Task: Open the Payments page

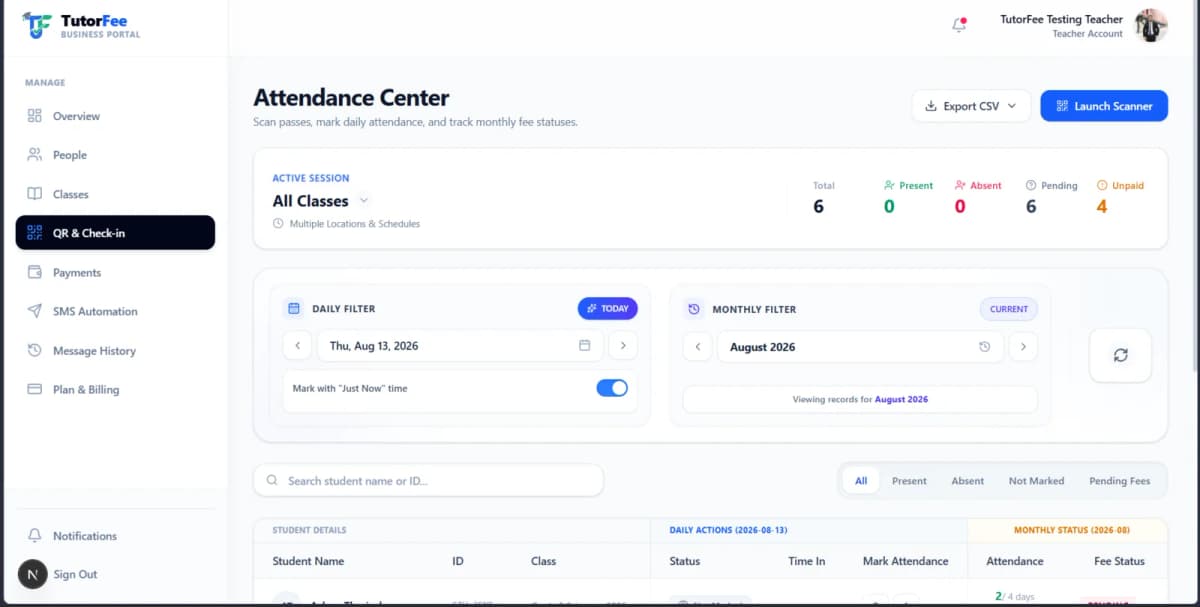Action: tap(115, 272)
